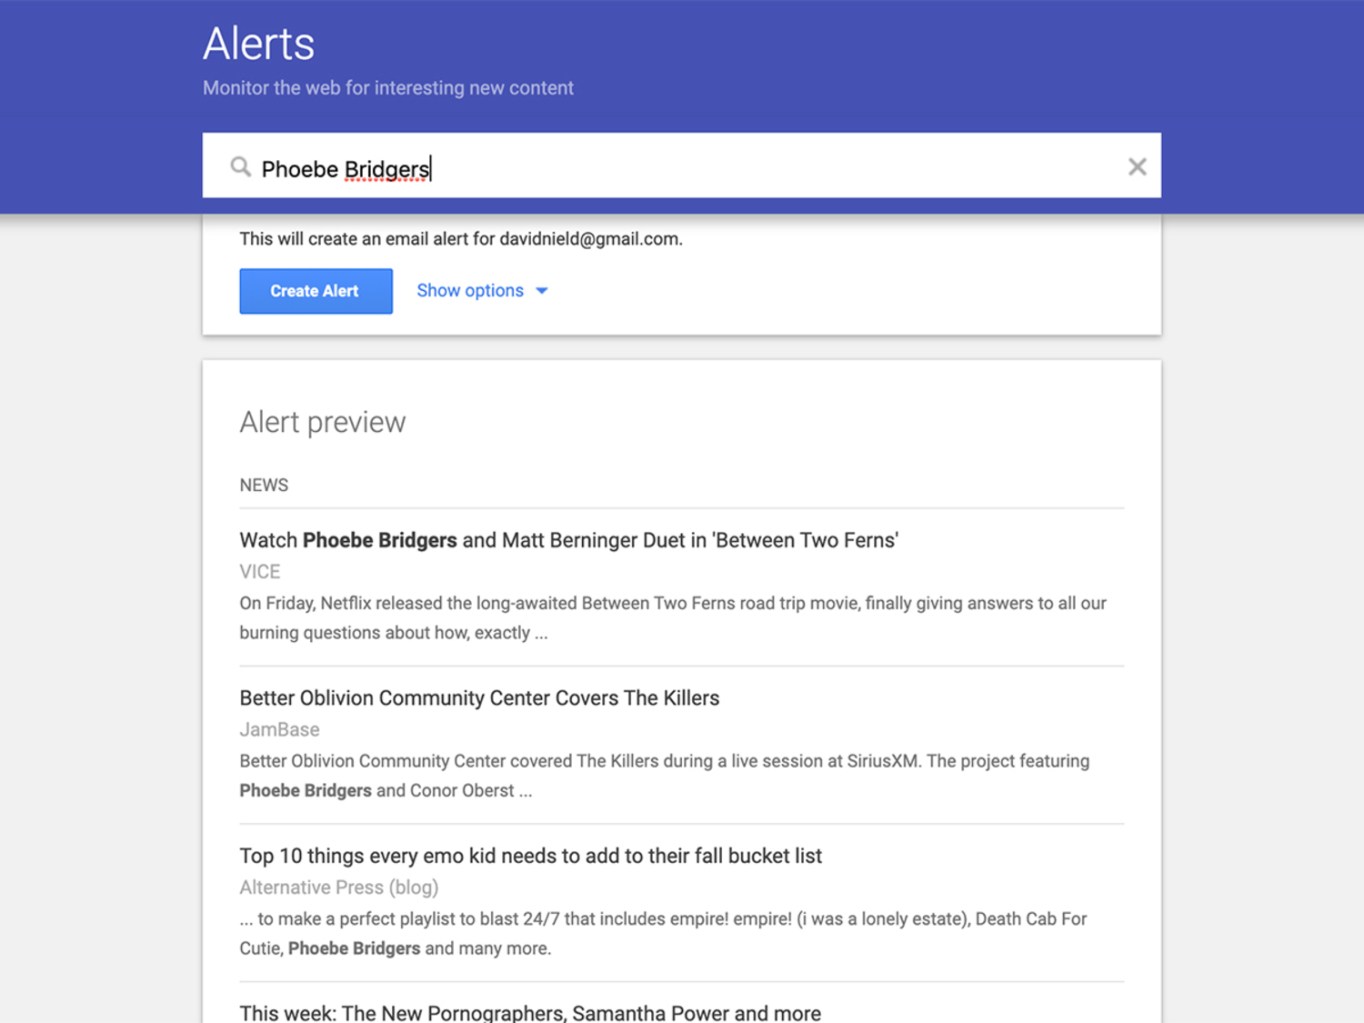Select the NEWS section heading
1364x1023 pixels.
point(263,485)
